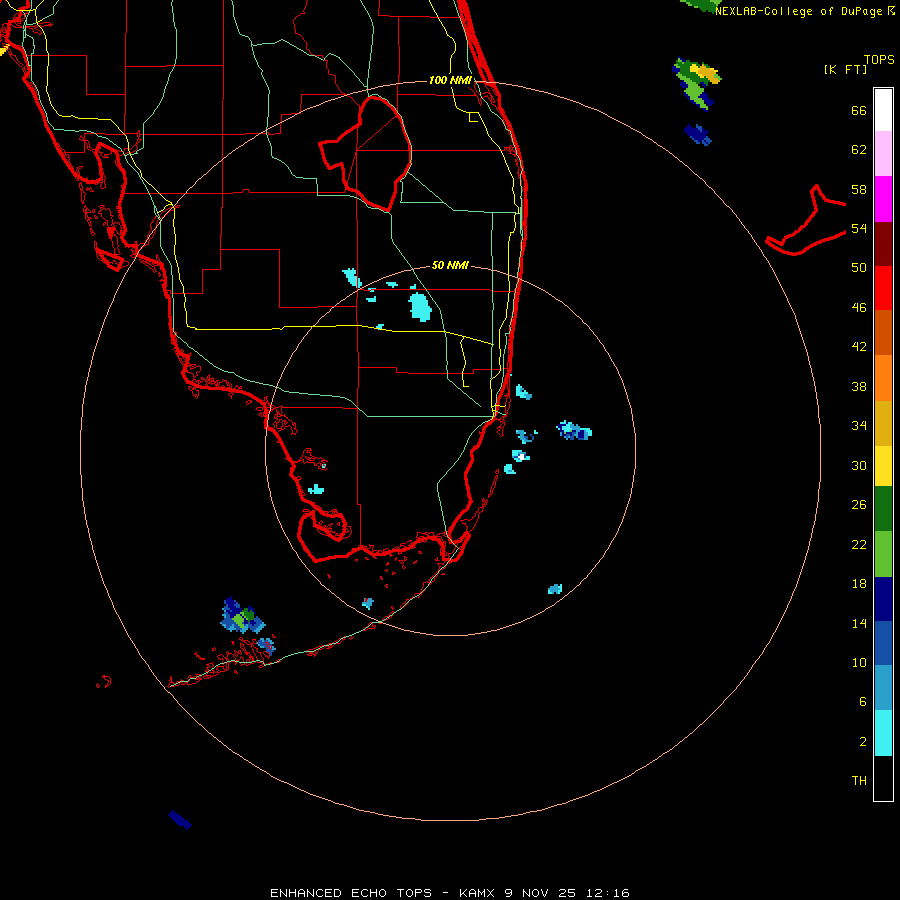The width and height of the screenshot is (900, 900).
Task: Click the ENHANCED ECHO TOPS footer text
Action: (x=450, y=893)
